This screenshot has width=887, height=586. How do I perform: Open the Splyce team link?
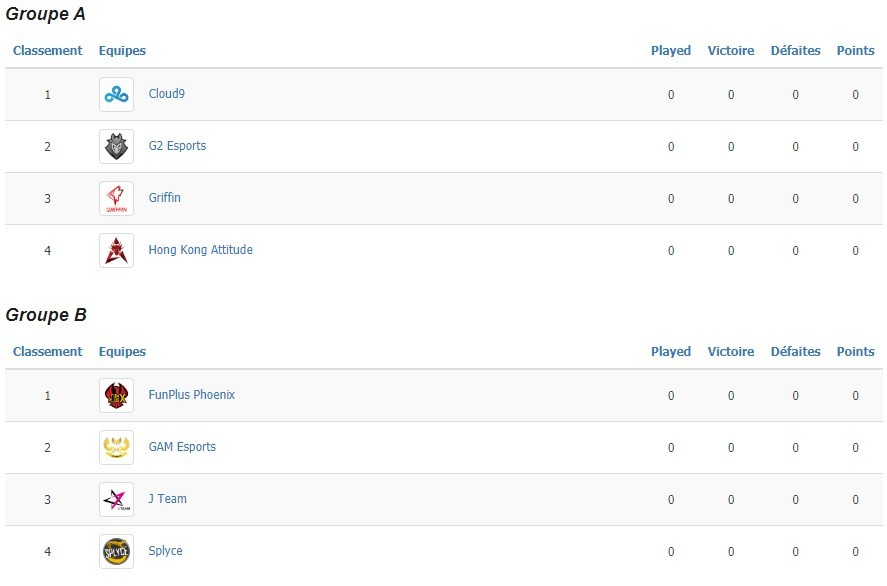(165, 551)
